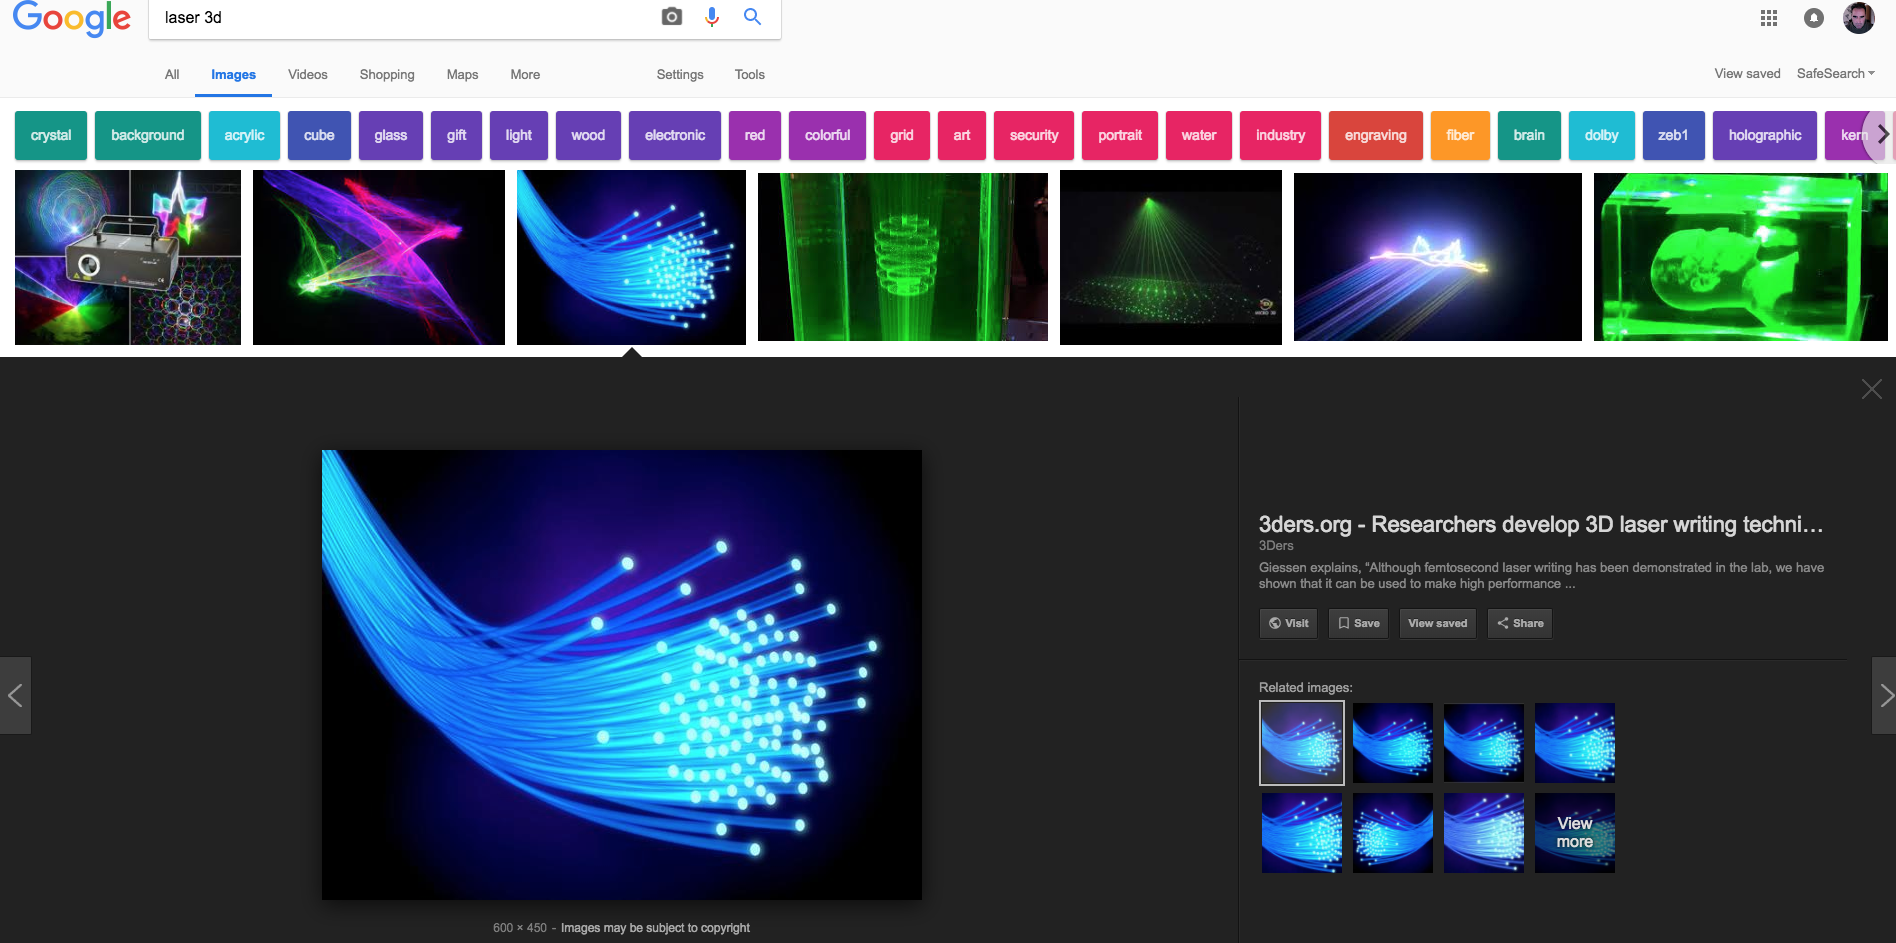
Task: Click the View more related images tile
Action: 1575,833
